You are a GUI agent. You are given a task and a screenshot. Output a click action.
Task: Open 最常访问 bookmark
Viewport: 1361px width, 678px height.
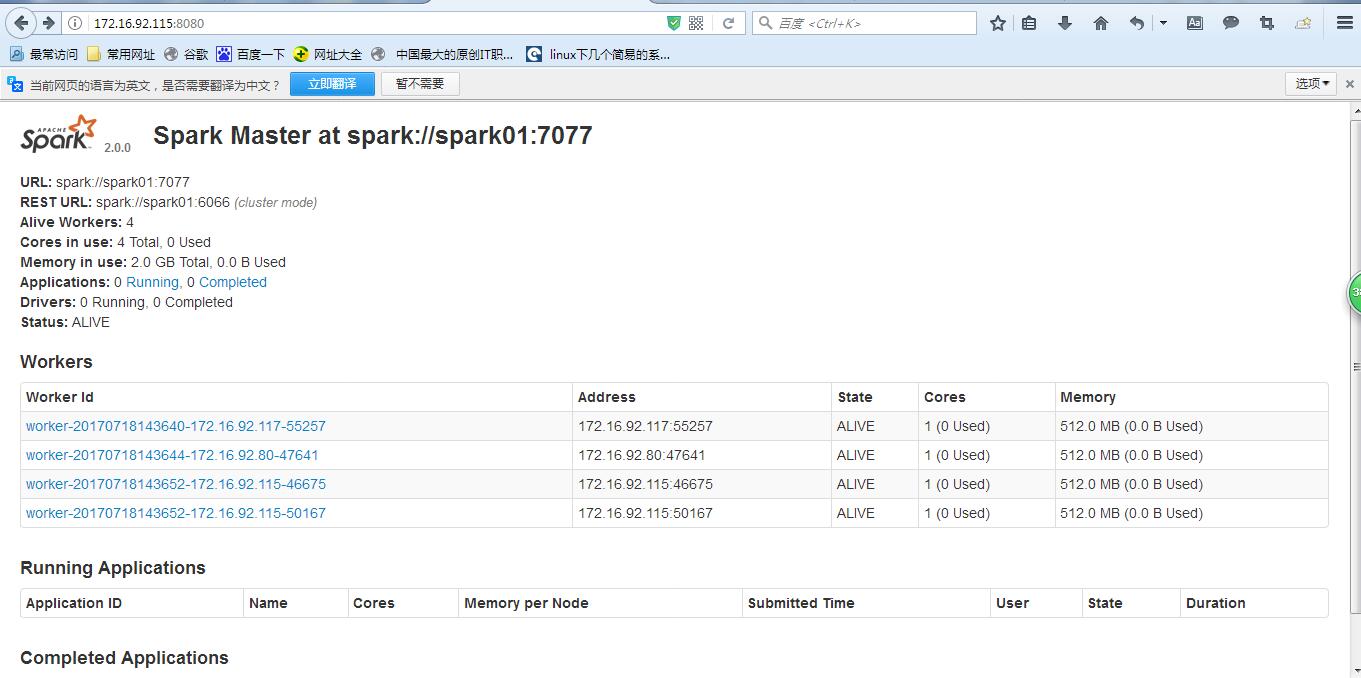click(x=44, y=55)
